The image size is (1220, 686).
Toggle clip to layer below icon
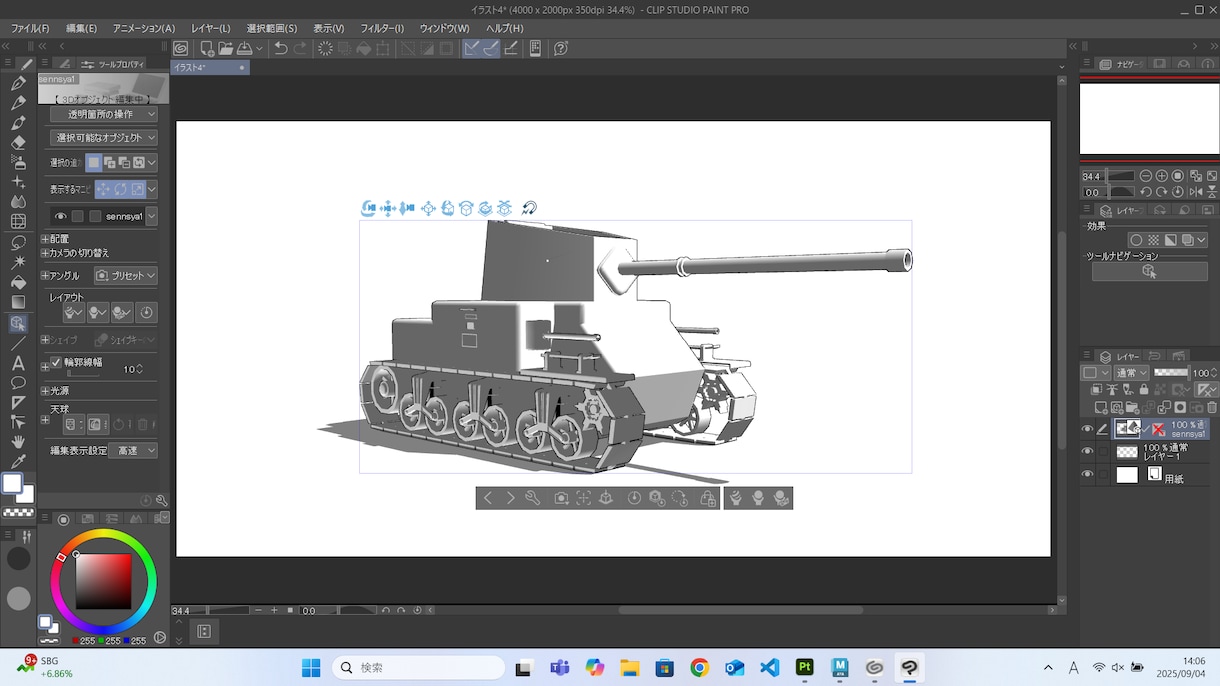click(x=1097, y=390)
